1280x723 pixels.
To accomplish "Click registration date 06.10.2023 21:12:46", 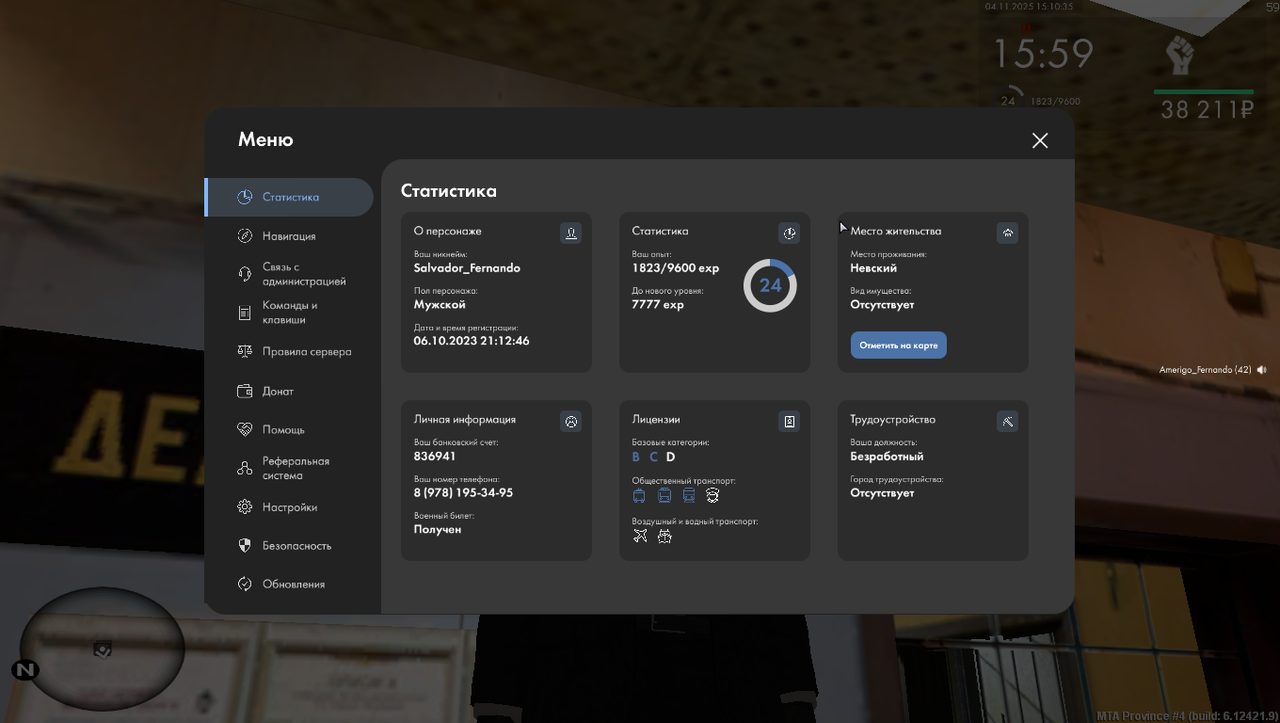I will point(472,341).
